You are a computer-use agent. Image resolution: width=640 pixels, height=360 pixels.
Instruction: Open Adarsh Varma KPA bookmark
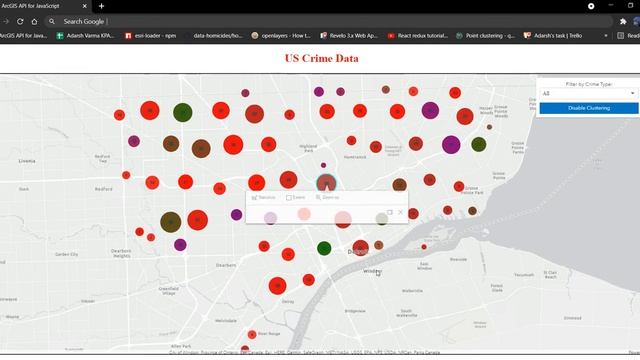(85, 36)
